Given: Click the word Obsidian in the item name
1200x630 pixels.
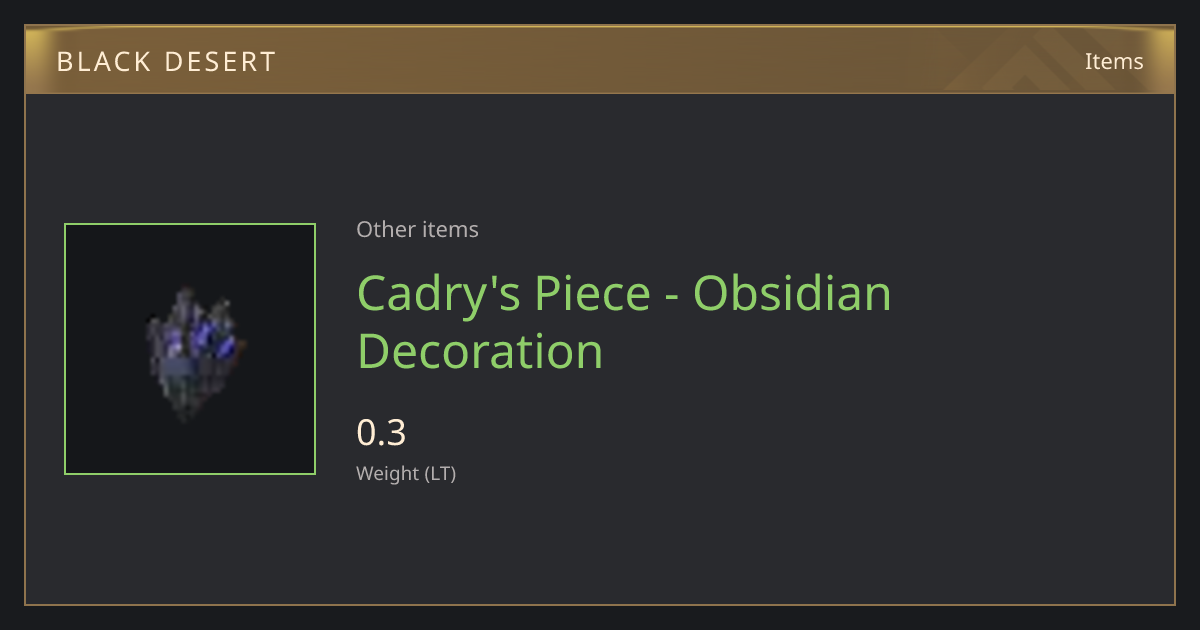Looking at the screenshot, I should pos(792,292).
